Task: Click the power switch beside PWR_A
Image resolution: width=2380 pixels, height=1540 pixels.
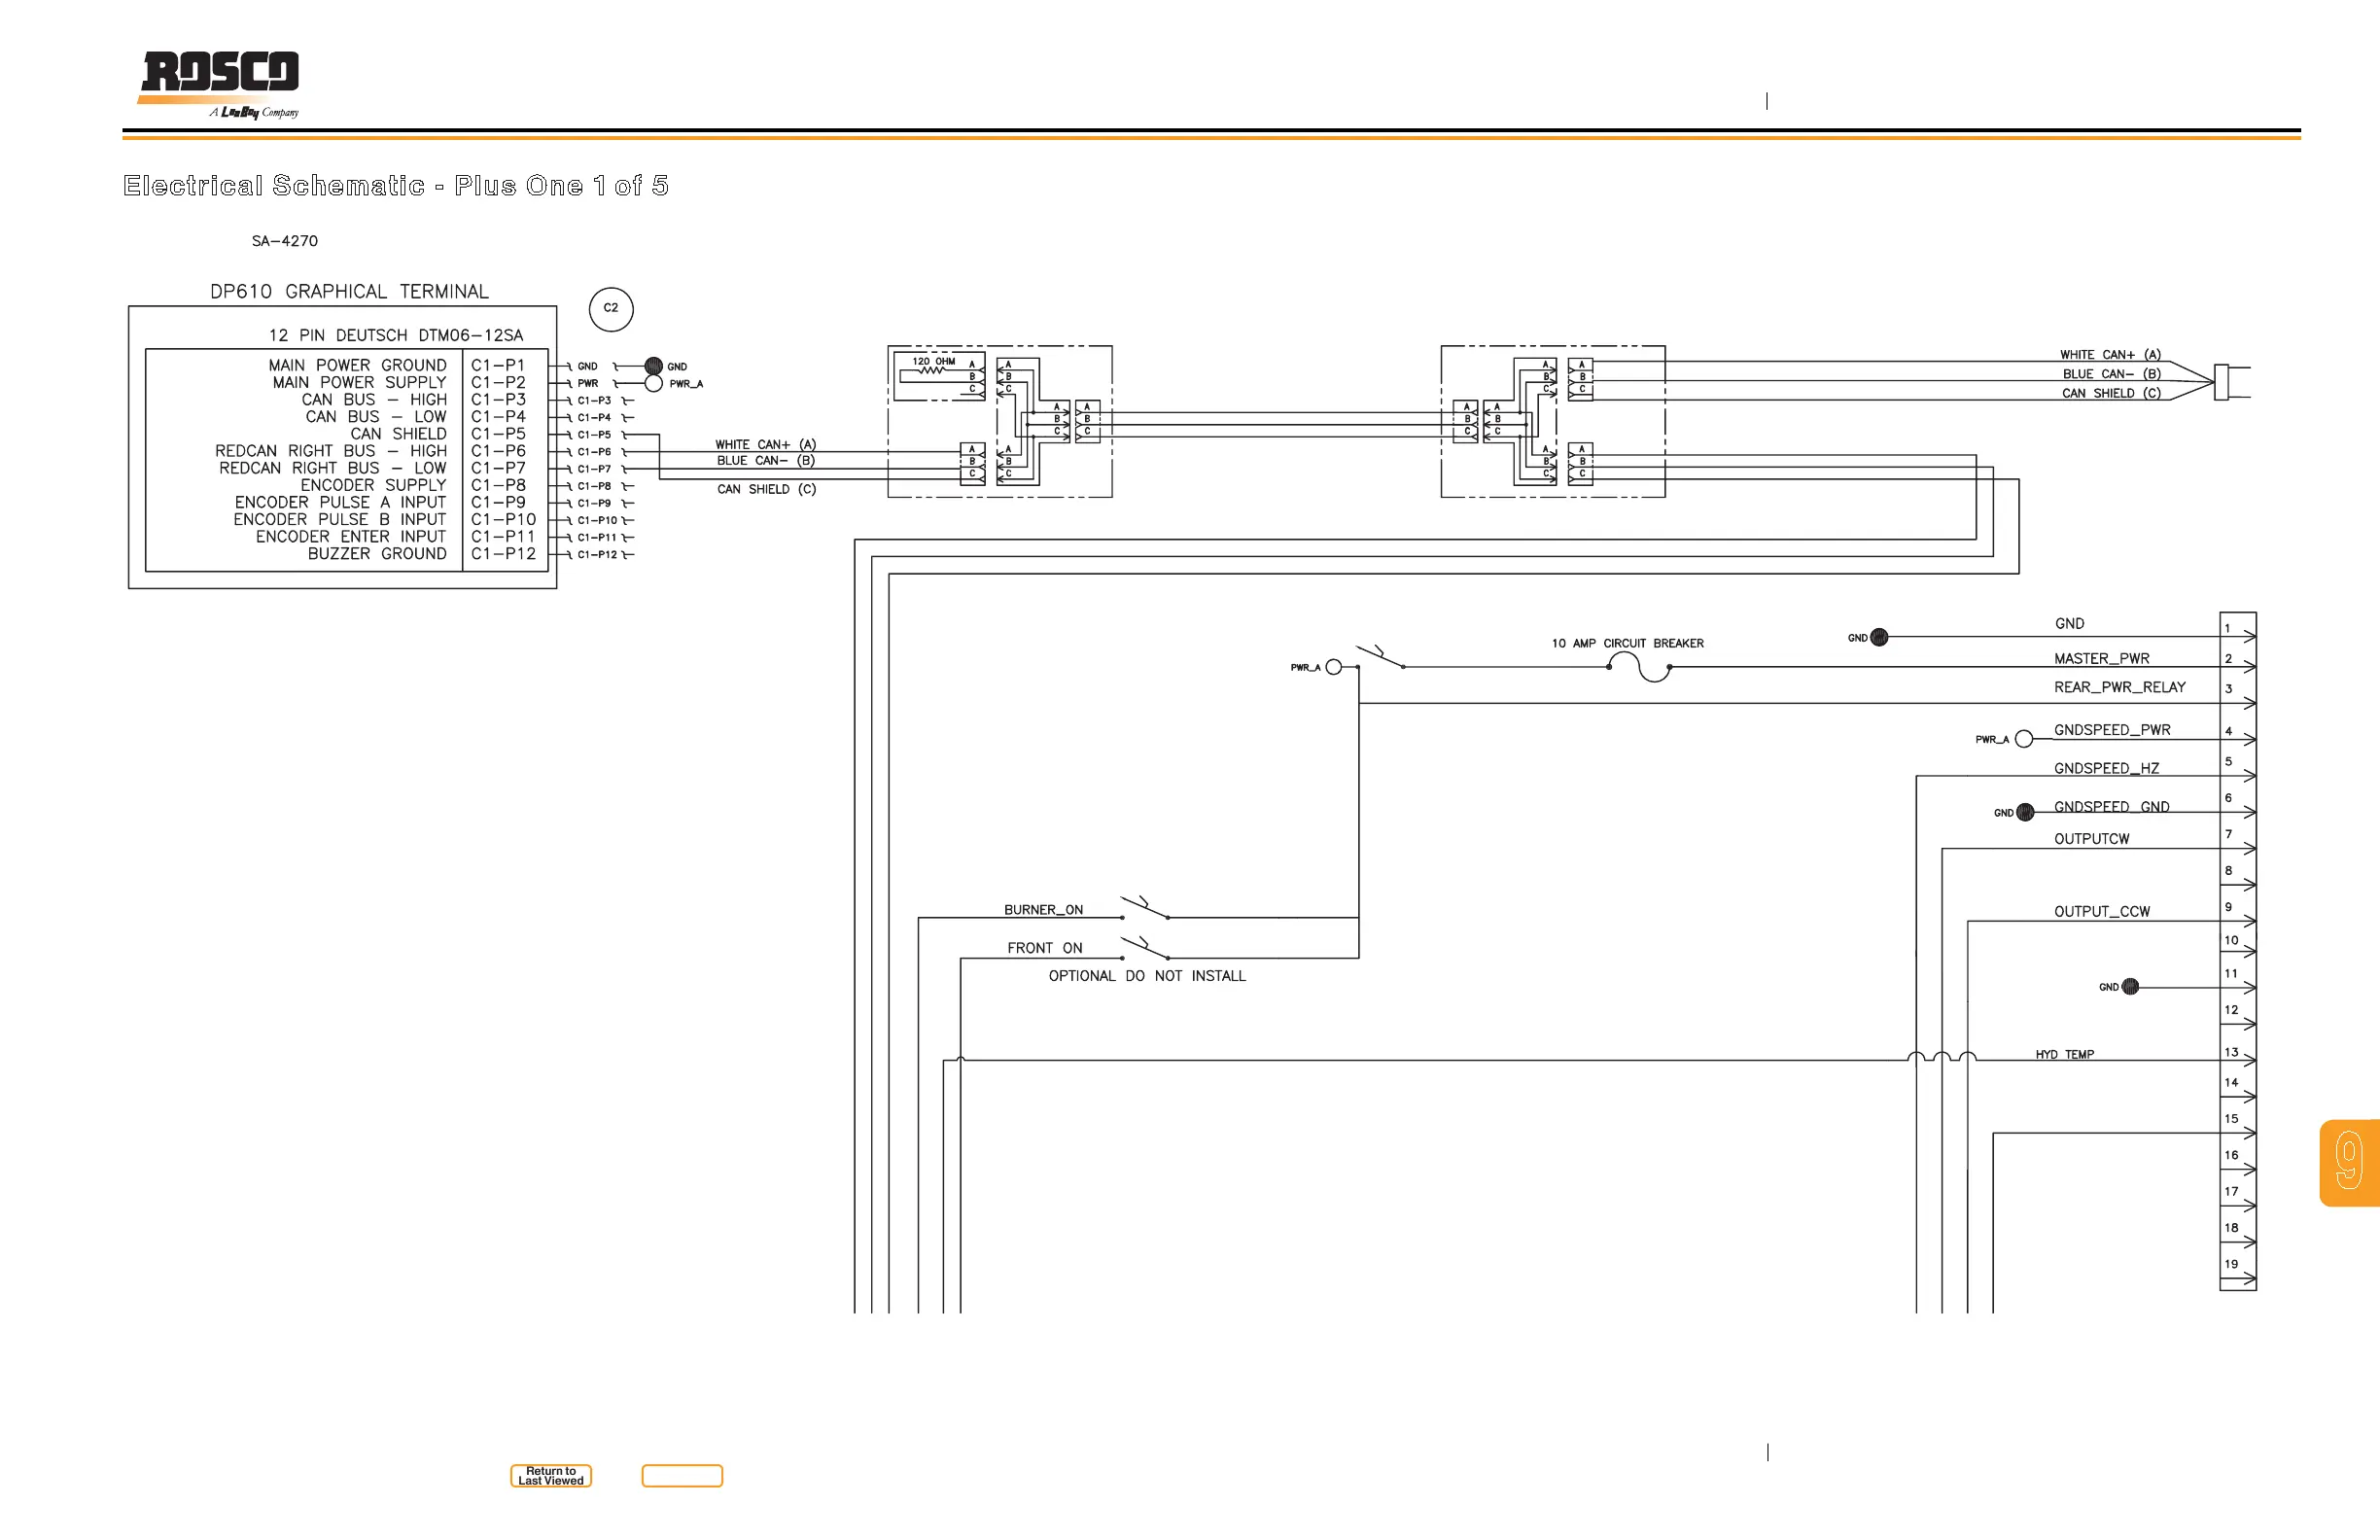Action: 1380,658
